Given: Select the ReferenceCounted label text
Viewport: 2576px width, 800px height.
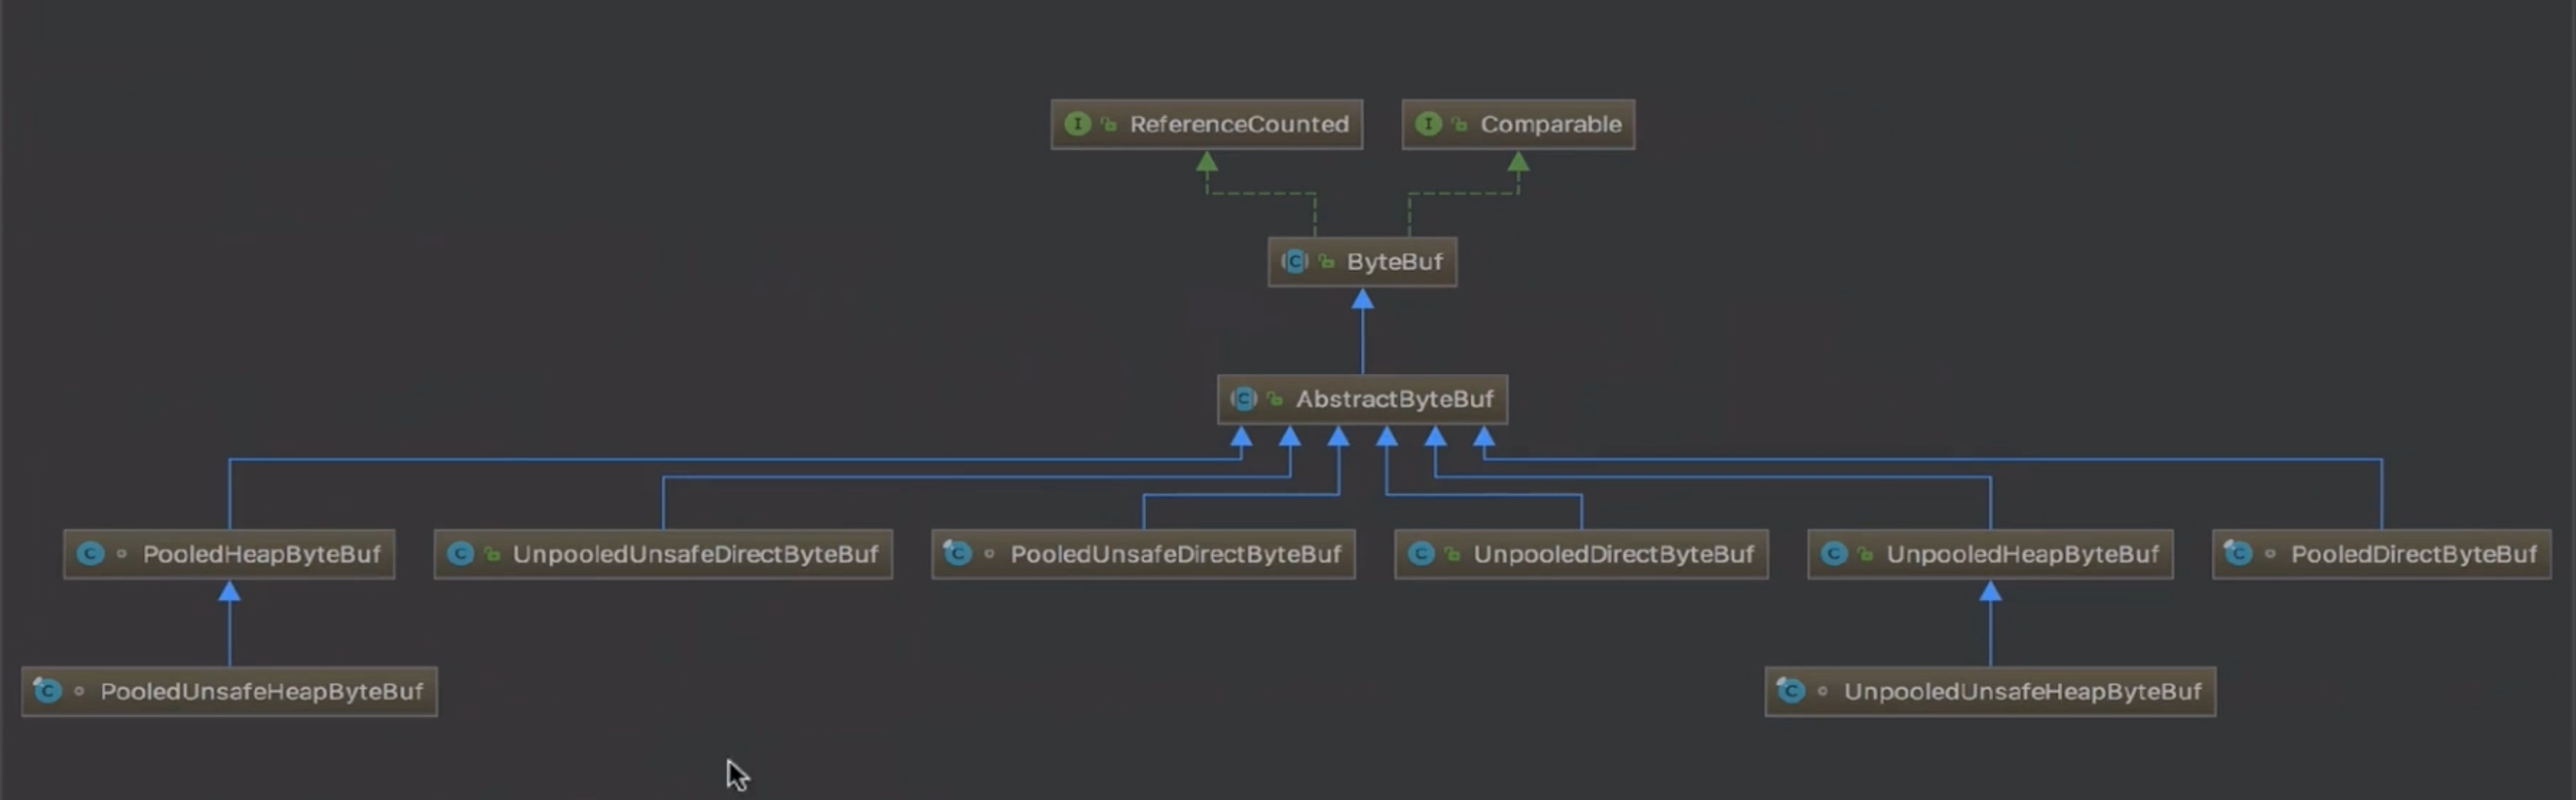Looking at the screenshot, I should [x=1239, y=124].
